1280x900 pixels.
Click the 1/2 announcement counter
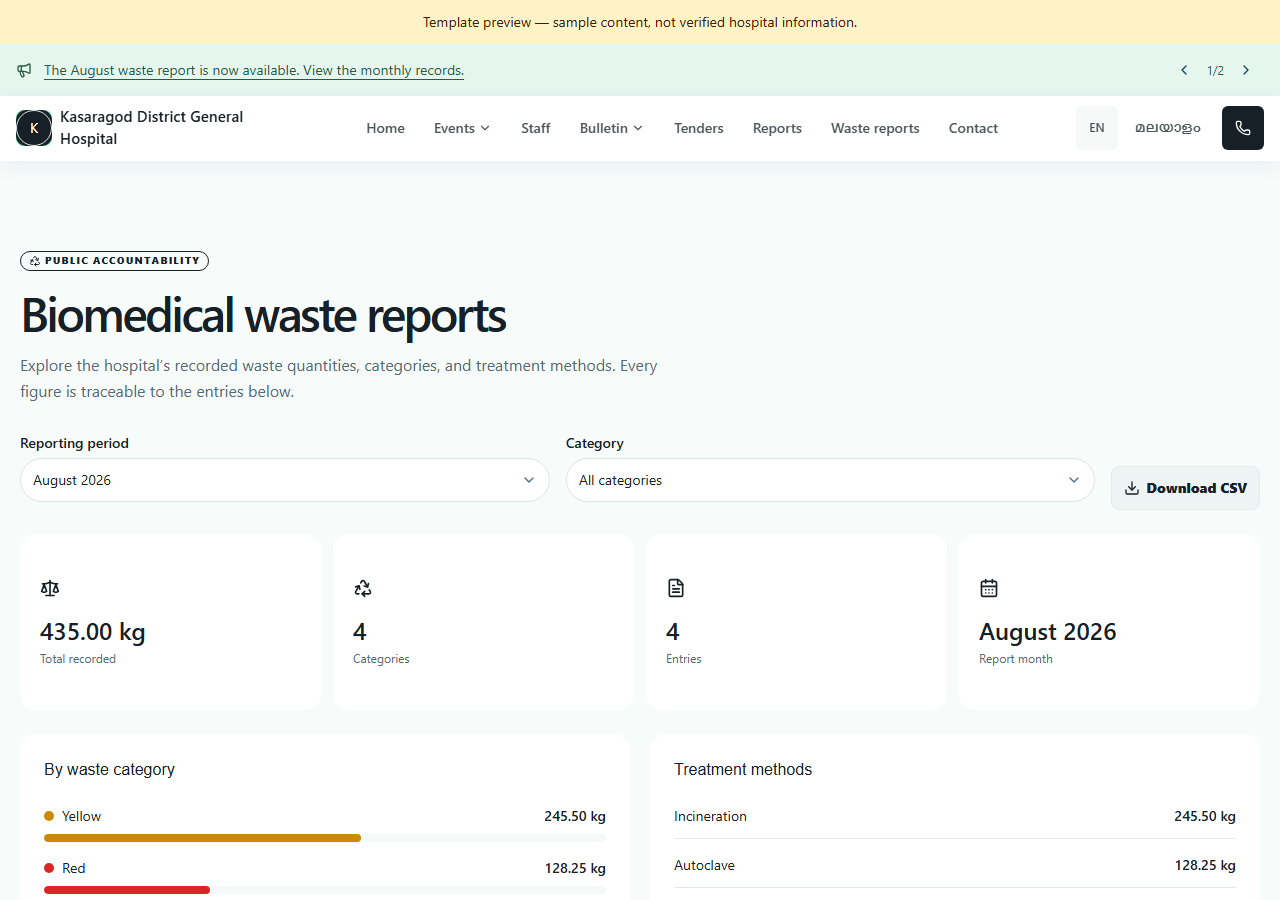point(1215,70)
